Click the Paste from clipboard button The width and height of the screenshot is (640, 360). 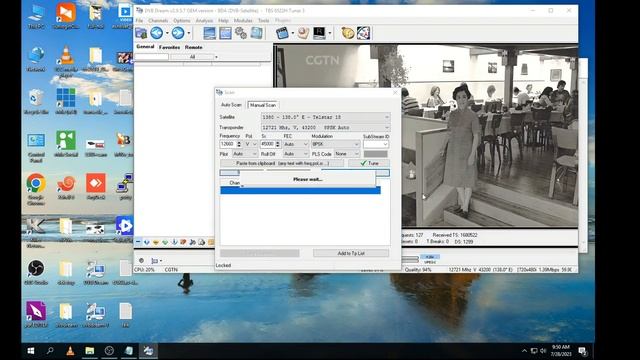tap(282, 163)
